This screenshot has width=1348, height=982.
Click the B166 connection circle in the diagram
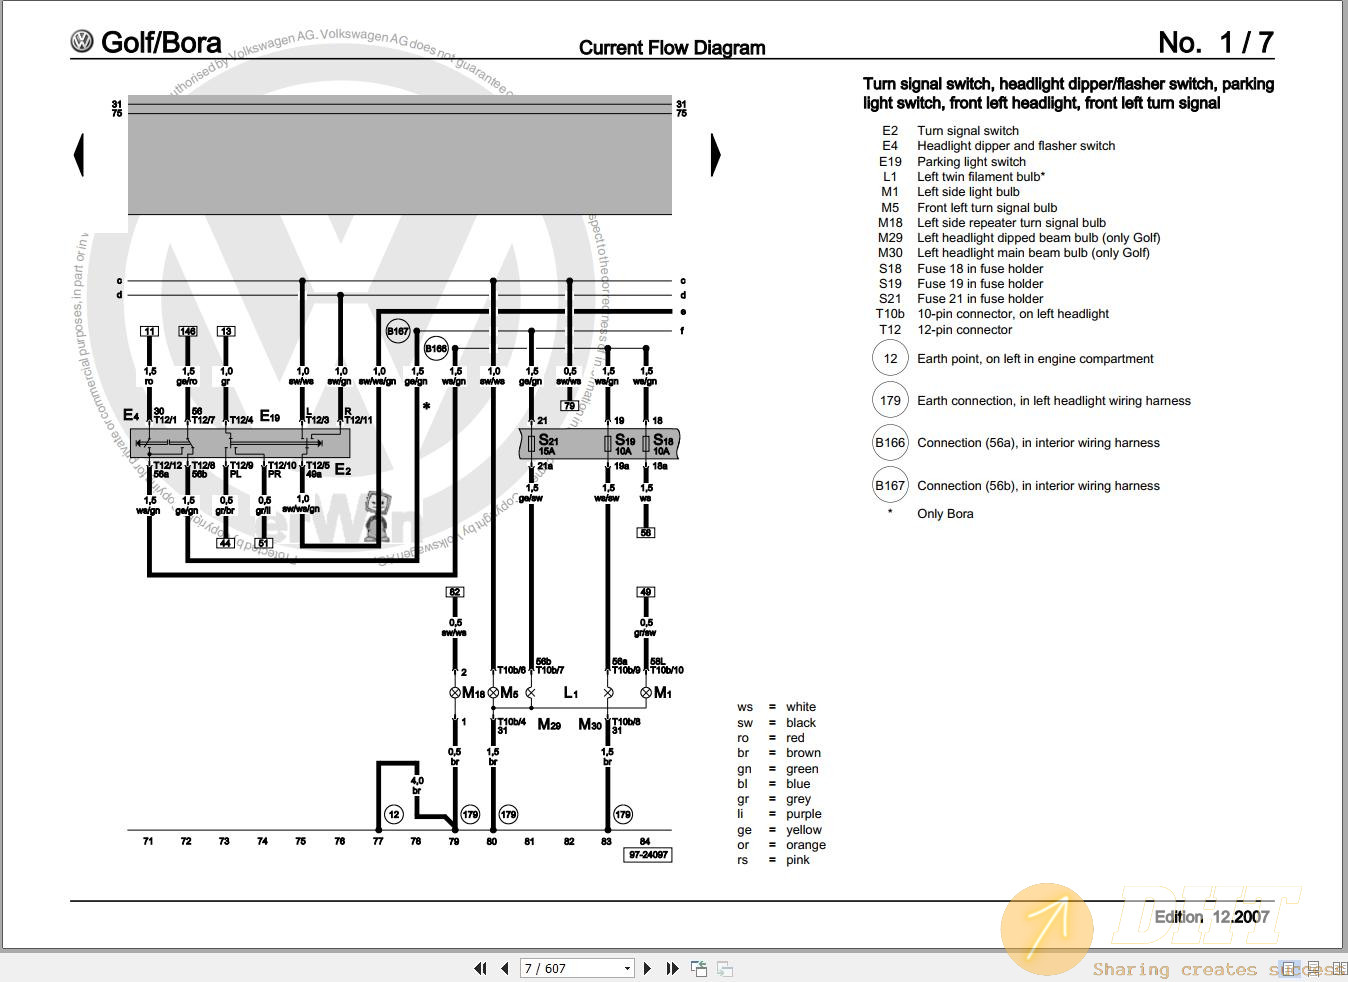tap(436, 349)
